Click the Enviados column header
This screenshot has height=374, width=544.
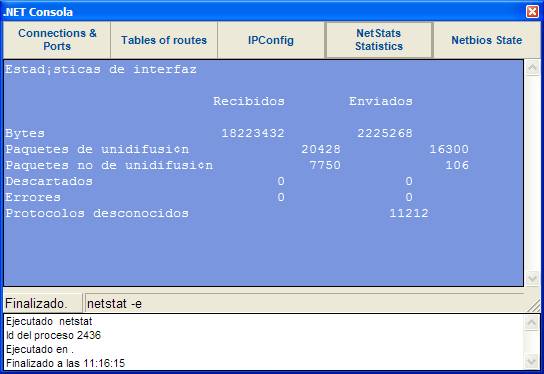381,101
